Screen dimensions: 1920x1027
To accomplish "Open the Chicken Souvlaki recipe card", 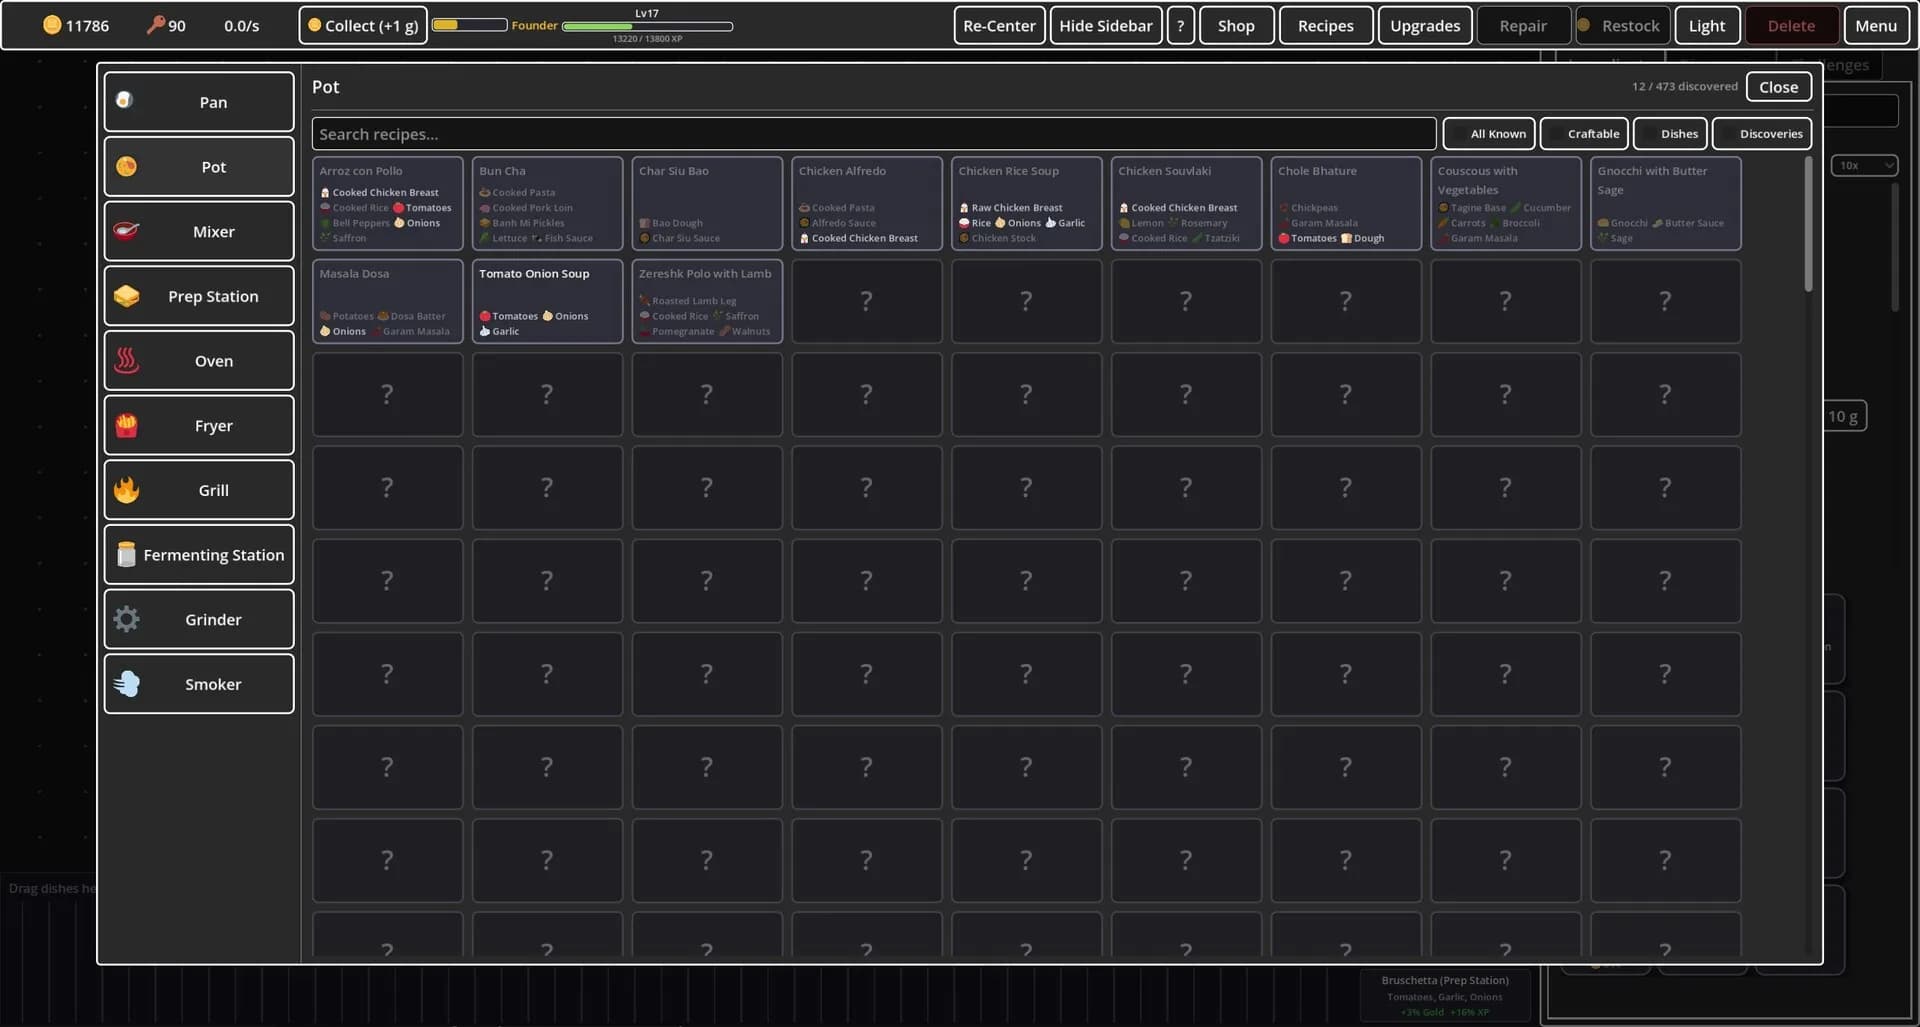I will pos(1186,203).
